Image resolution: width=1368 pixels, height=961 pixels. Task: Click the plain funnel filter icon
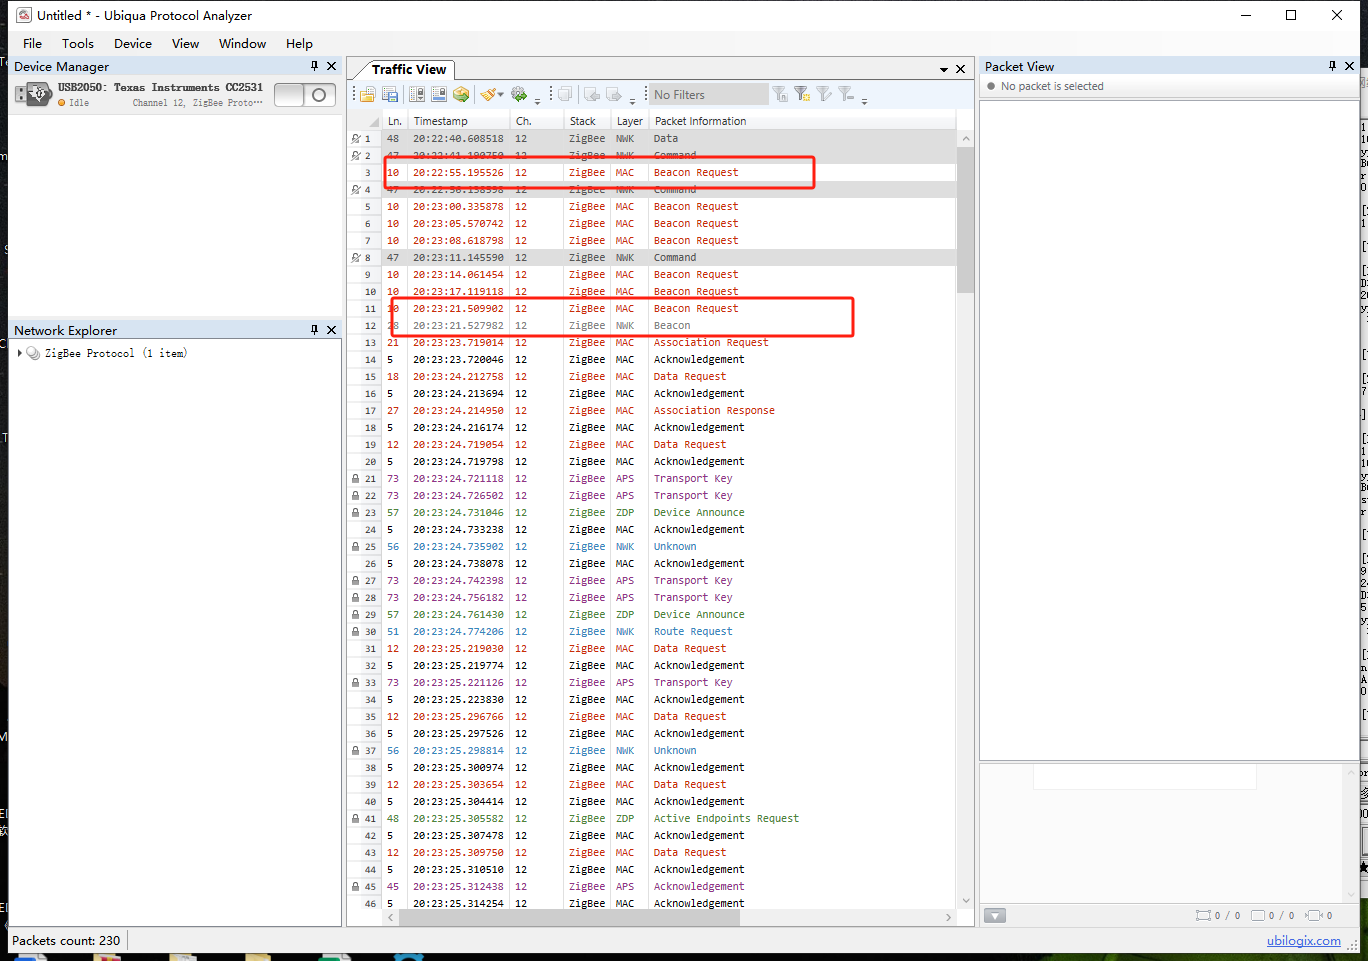tap(824, 94)
